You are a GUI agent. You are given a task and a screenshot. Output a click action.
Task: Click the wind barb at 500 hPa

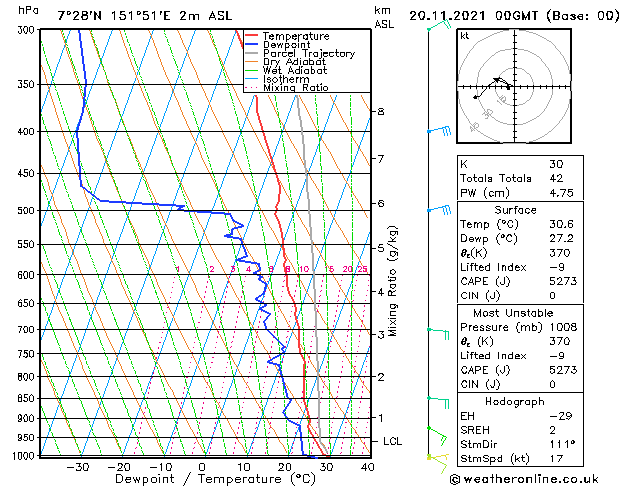[x=439, y=209]
